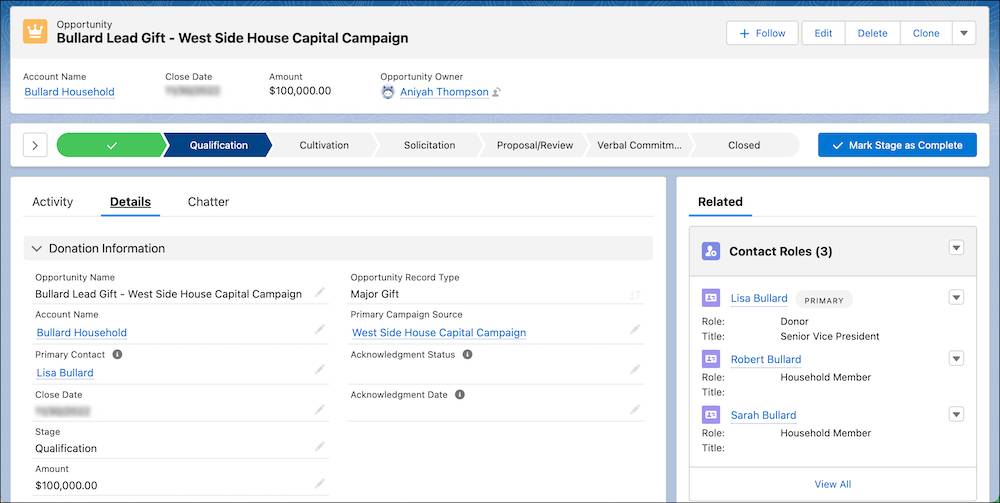
Task: Click Robert Bullard contact card icon
Action: point(711,359)
